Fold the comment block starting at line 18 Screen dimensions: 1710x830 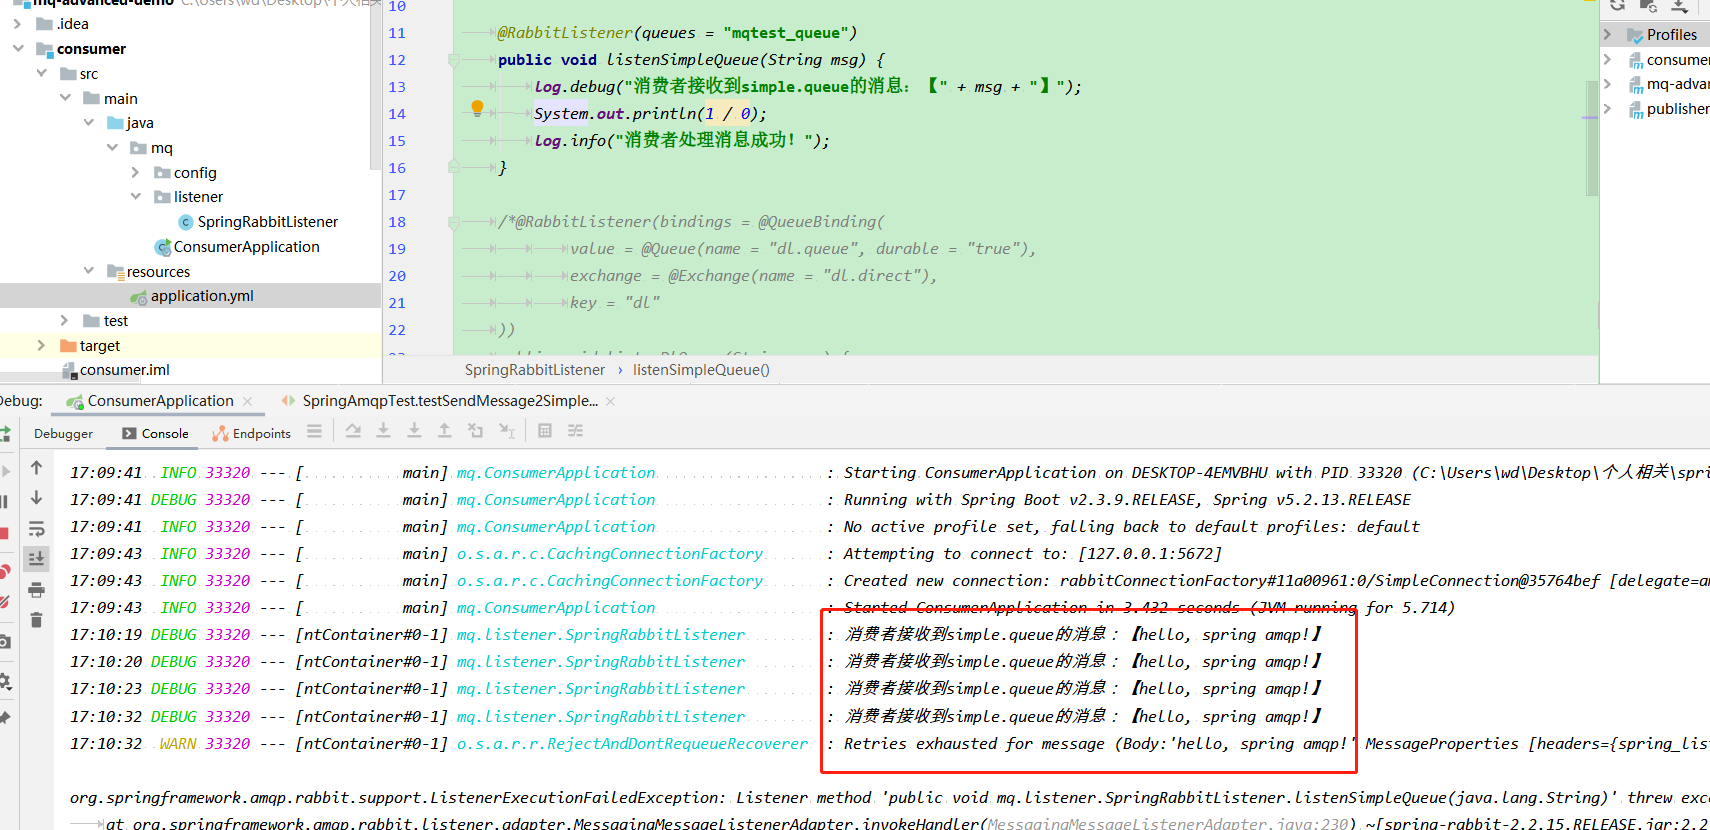[x=454, y=222]
